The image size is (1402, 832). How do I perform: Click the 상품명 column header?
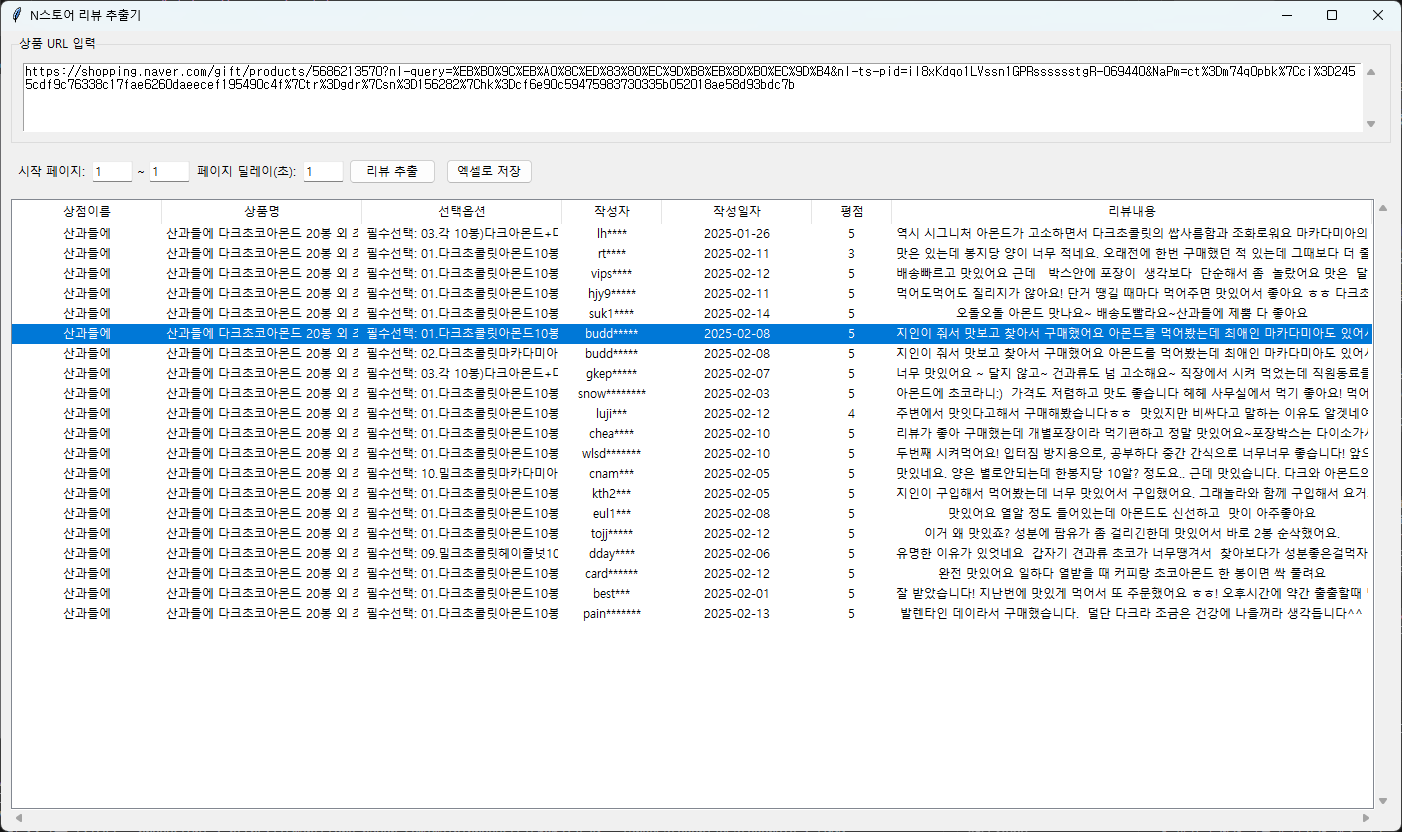pyautogui.click(x=261, y=212)
